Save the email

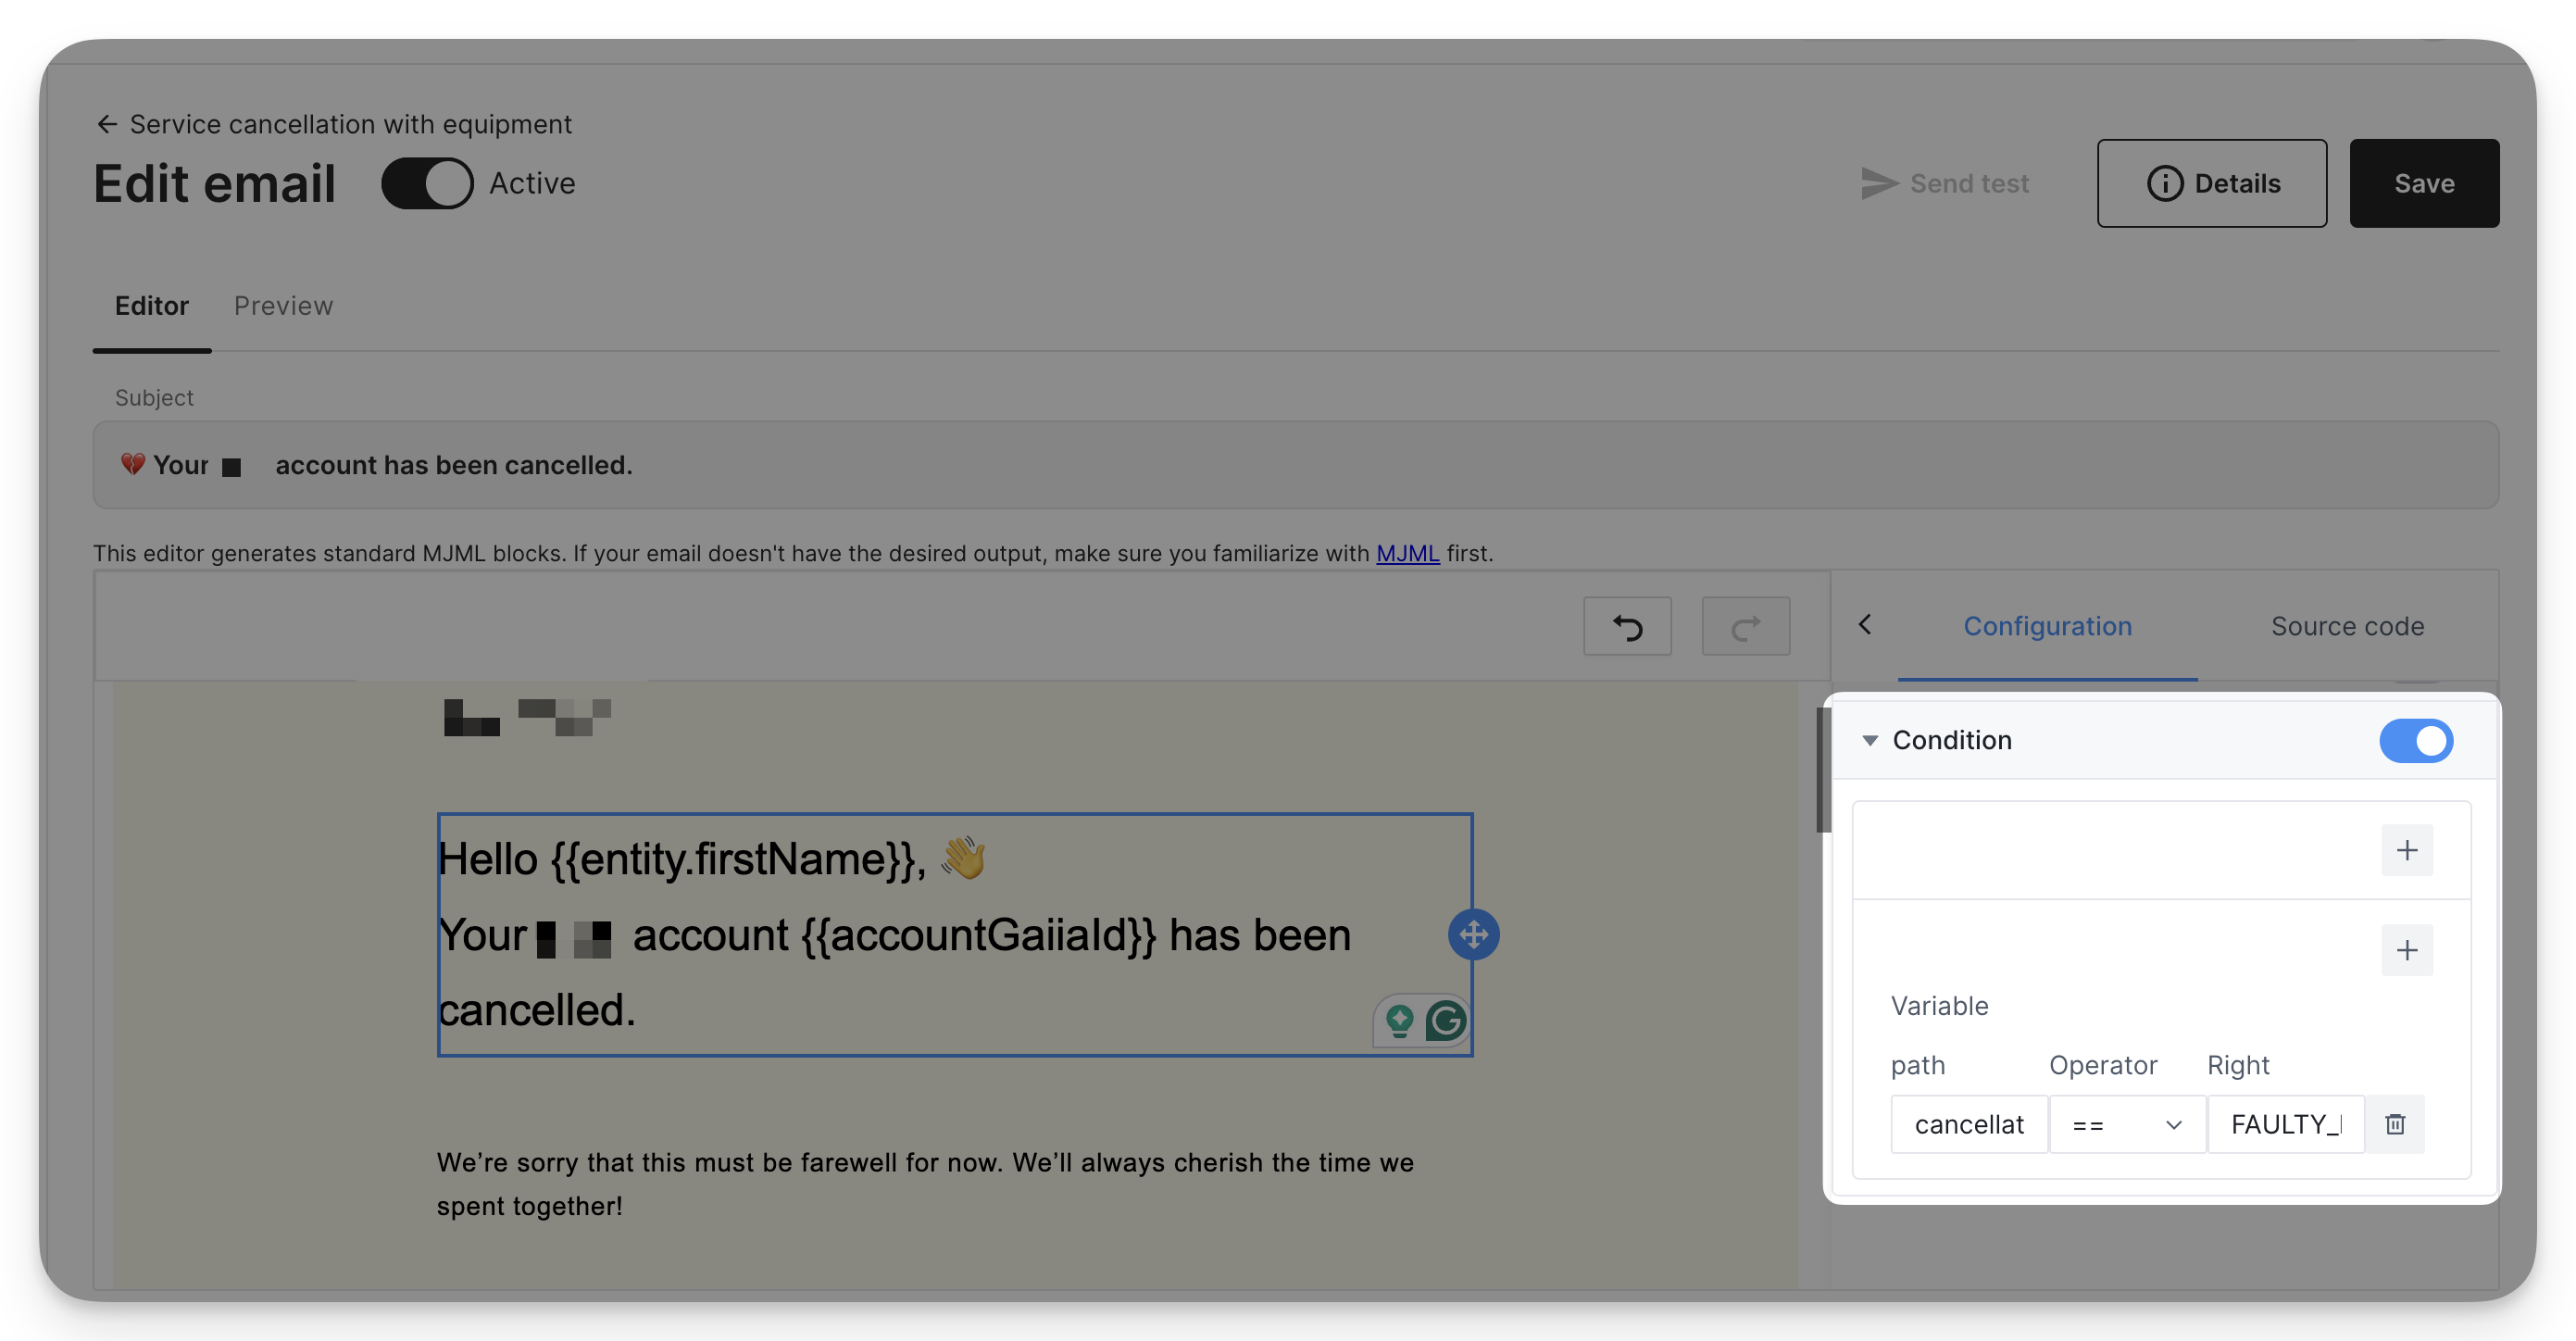(2424, 183)
